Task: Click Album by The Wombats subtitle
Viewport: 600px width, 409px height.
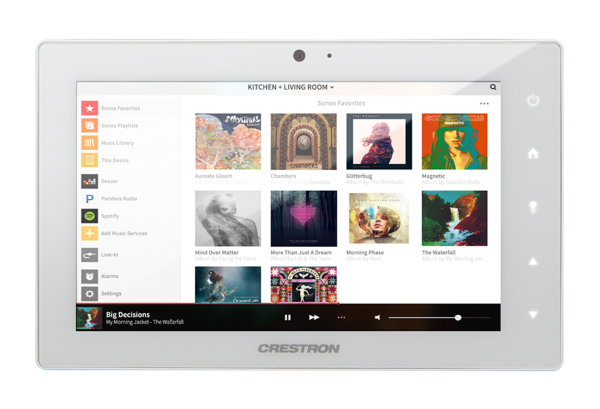Action: [x=374, y=183]
